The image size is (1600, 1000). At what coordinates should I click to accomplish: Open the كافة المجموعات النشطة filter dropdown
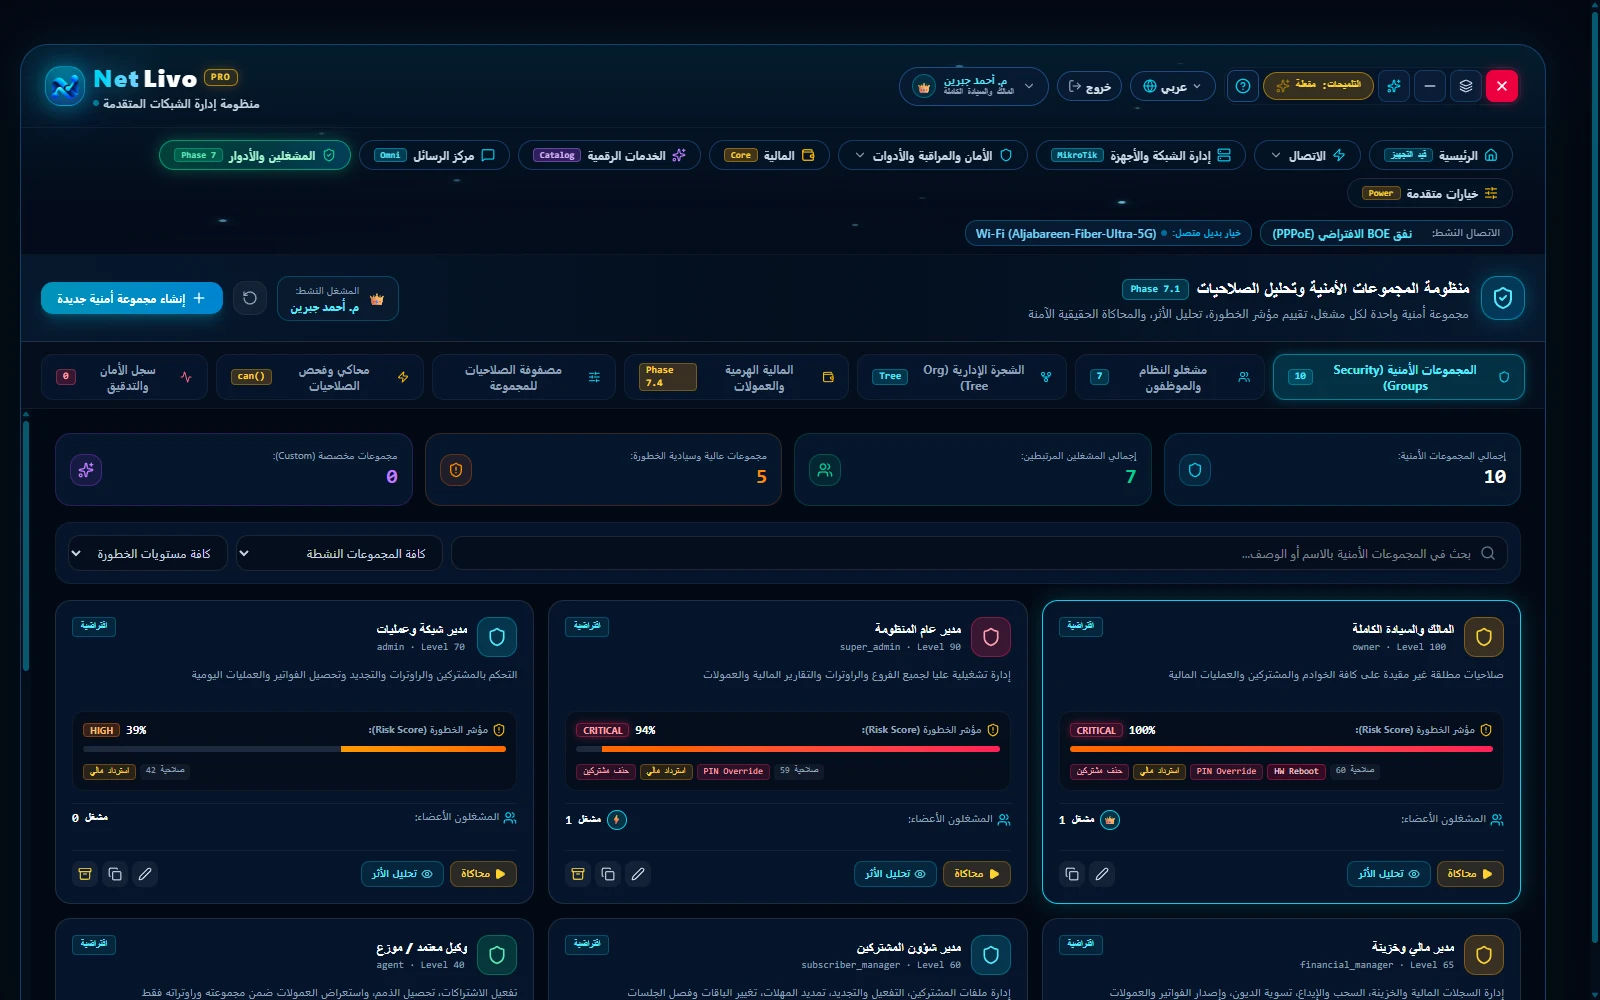click(339, 553)
